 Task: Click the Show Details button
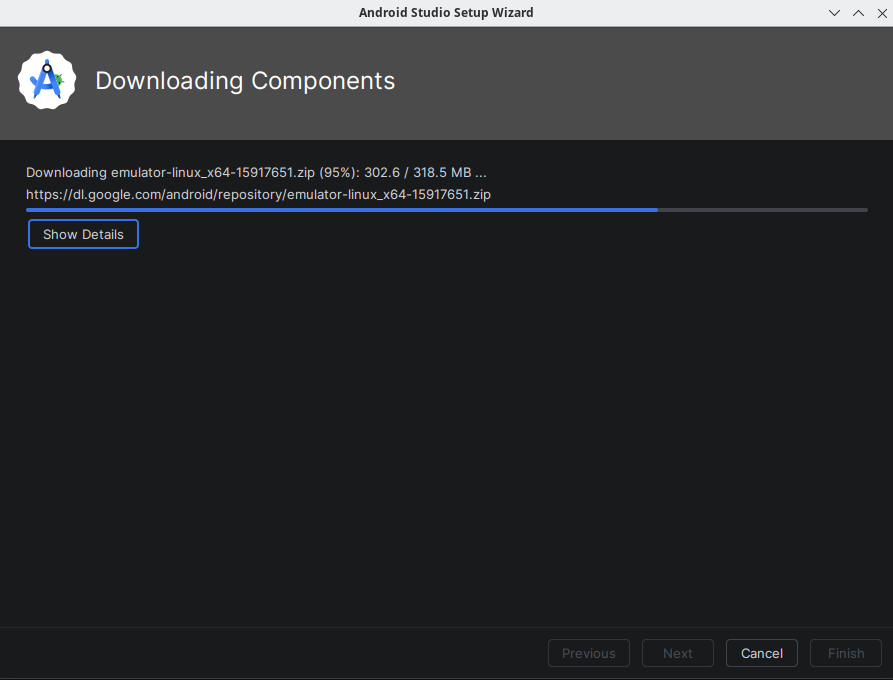pyautogui.click(x=83, y=234)
